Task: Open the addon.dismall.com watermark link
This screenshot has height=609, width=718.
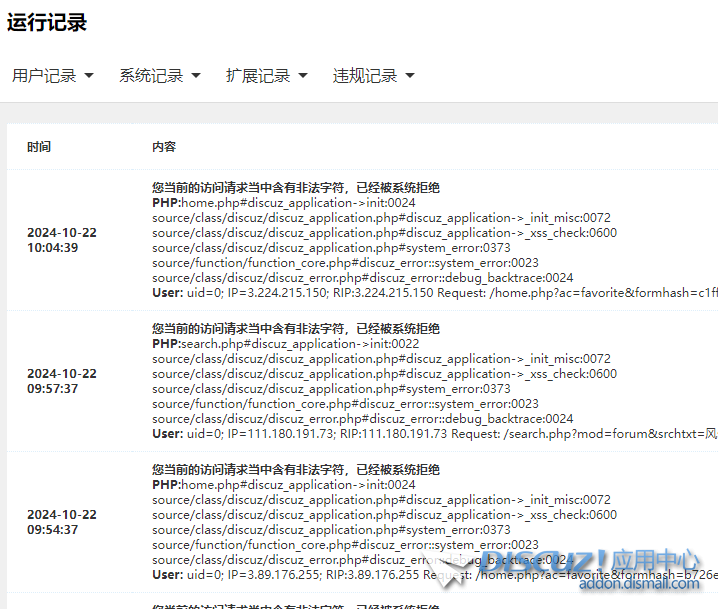Action: coord(640,584)
